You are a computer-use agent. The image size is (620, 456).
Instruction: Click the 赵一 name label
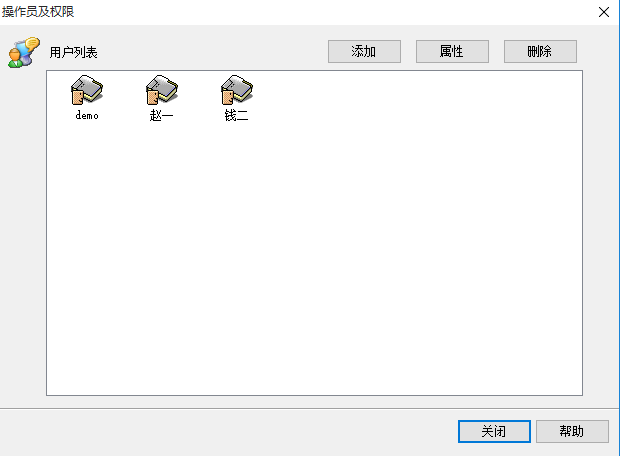click(161, 115)
